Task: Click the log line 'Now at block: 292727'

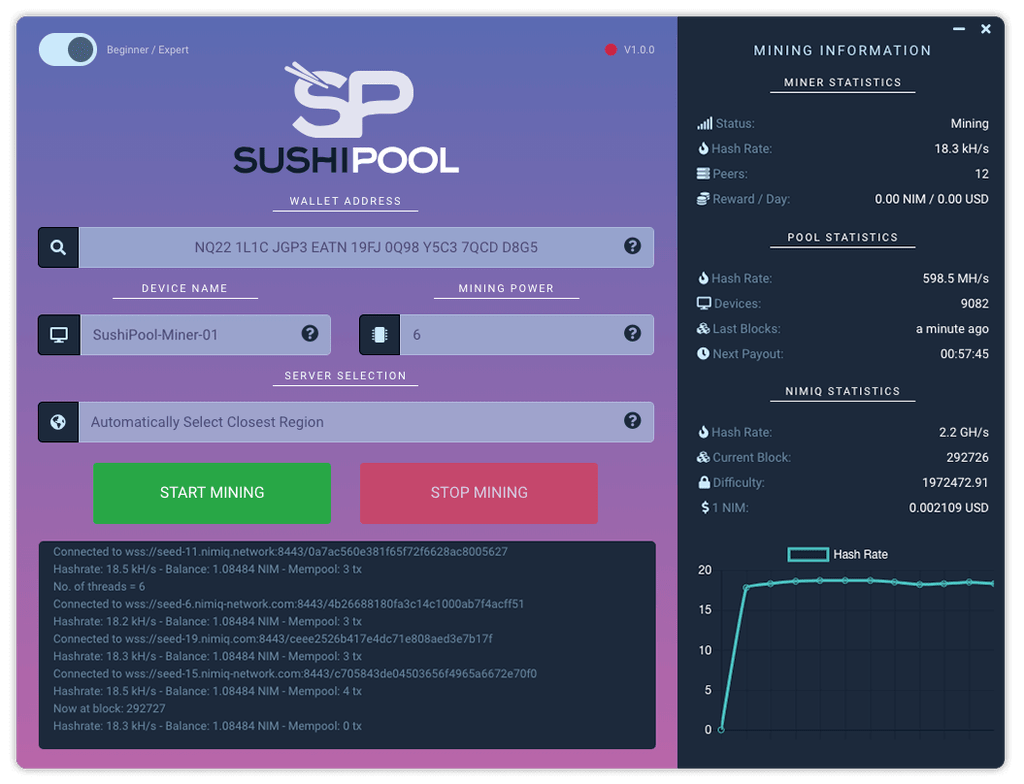Action: (109, 708)
